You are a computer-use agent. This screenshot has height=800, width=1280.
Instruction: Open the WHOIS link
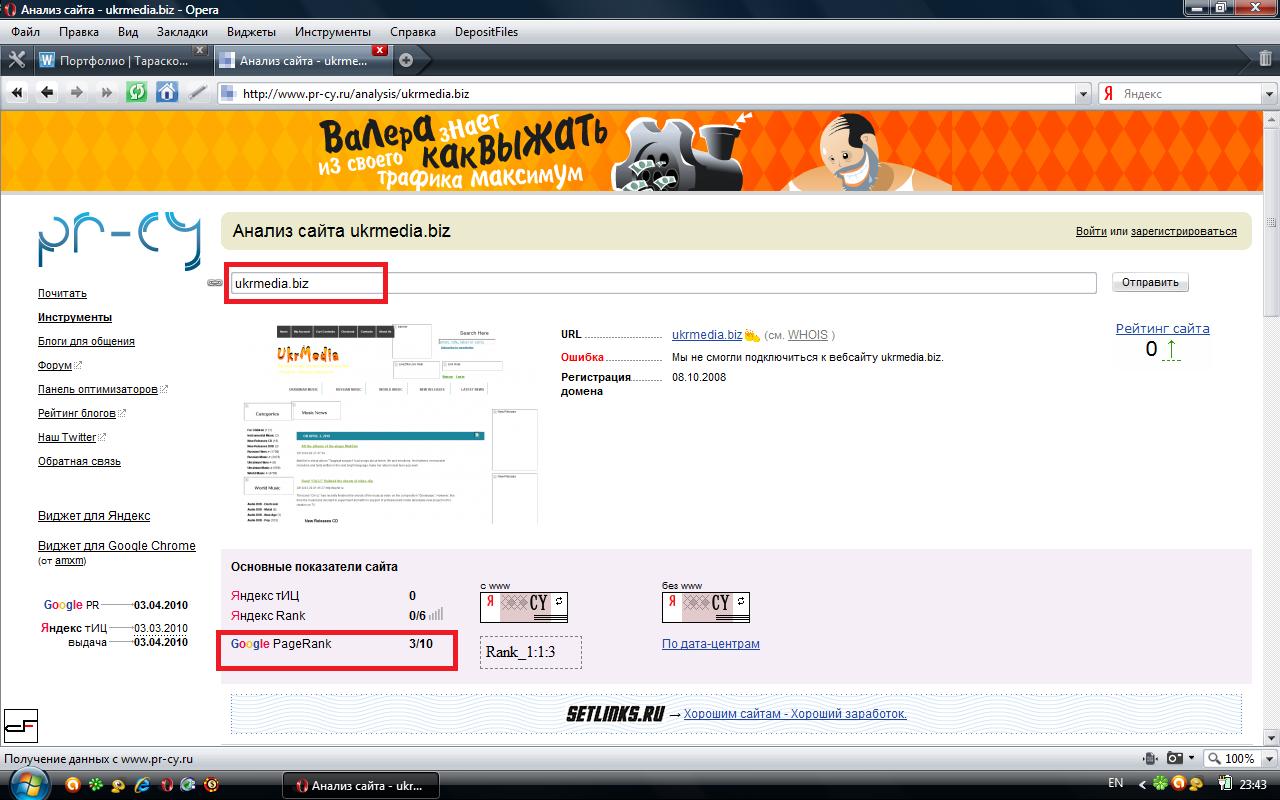pyautogui.click(x=808, y=335)
